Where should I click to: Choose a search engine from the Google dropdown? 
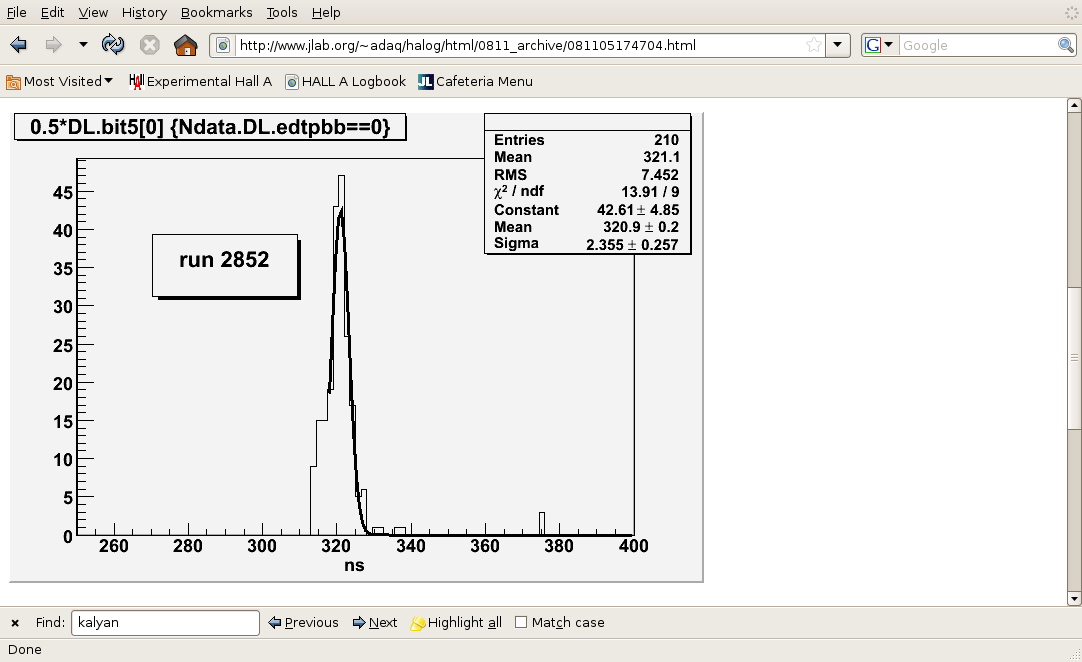(879, 46)
